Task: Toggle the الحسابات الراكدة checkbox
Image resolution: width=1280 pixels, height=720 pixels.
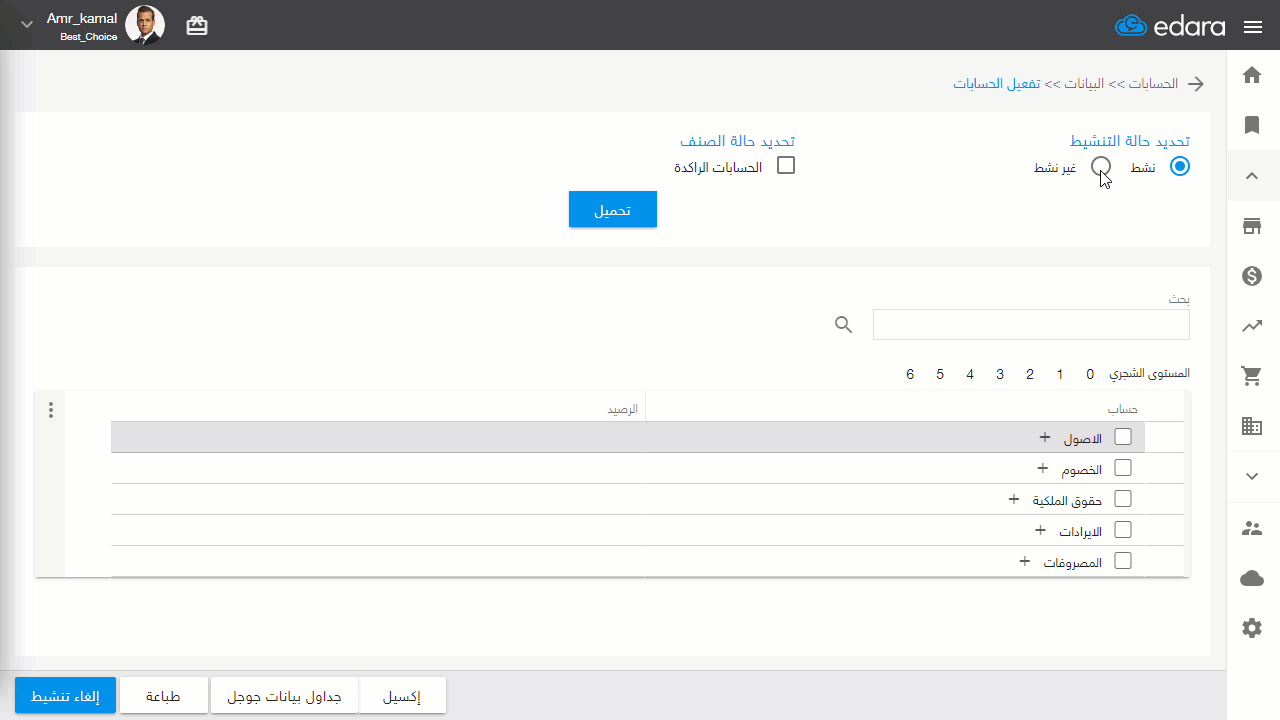Action: point(786,166)
